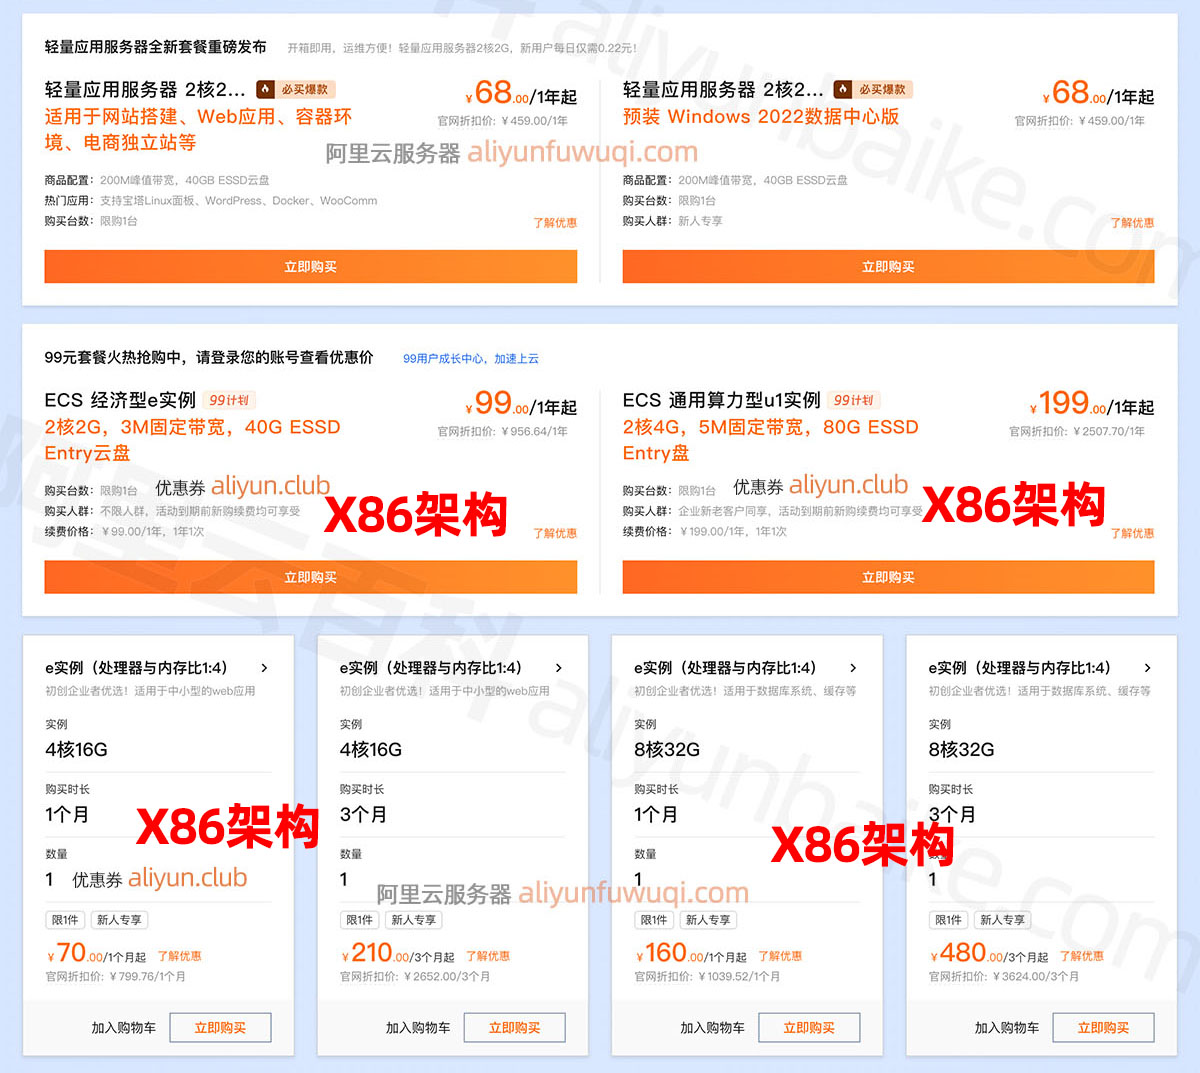Buy the Windows 2022 lightweight server via 立即购买
The width and height of the screenshot is (1200, 1073).
click(888, 267)
